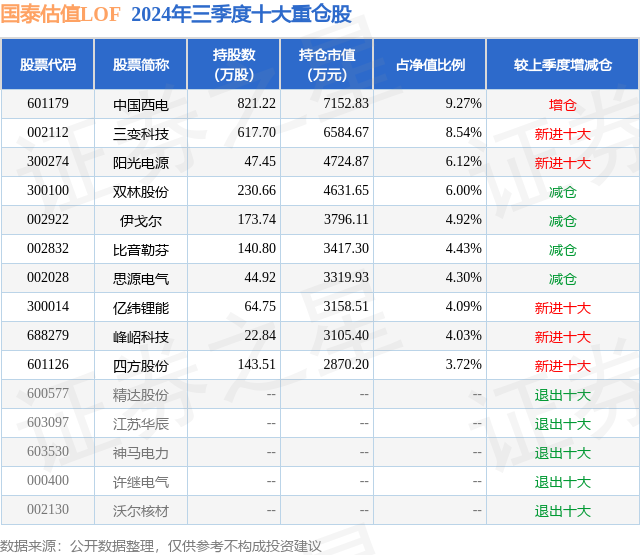Click share count 143.51
The width and height of the screenshot is (640, 555).
tap(257, 364)
